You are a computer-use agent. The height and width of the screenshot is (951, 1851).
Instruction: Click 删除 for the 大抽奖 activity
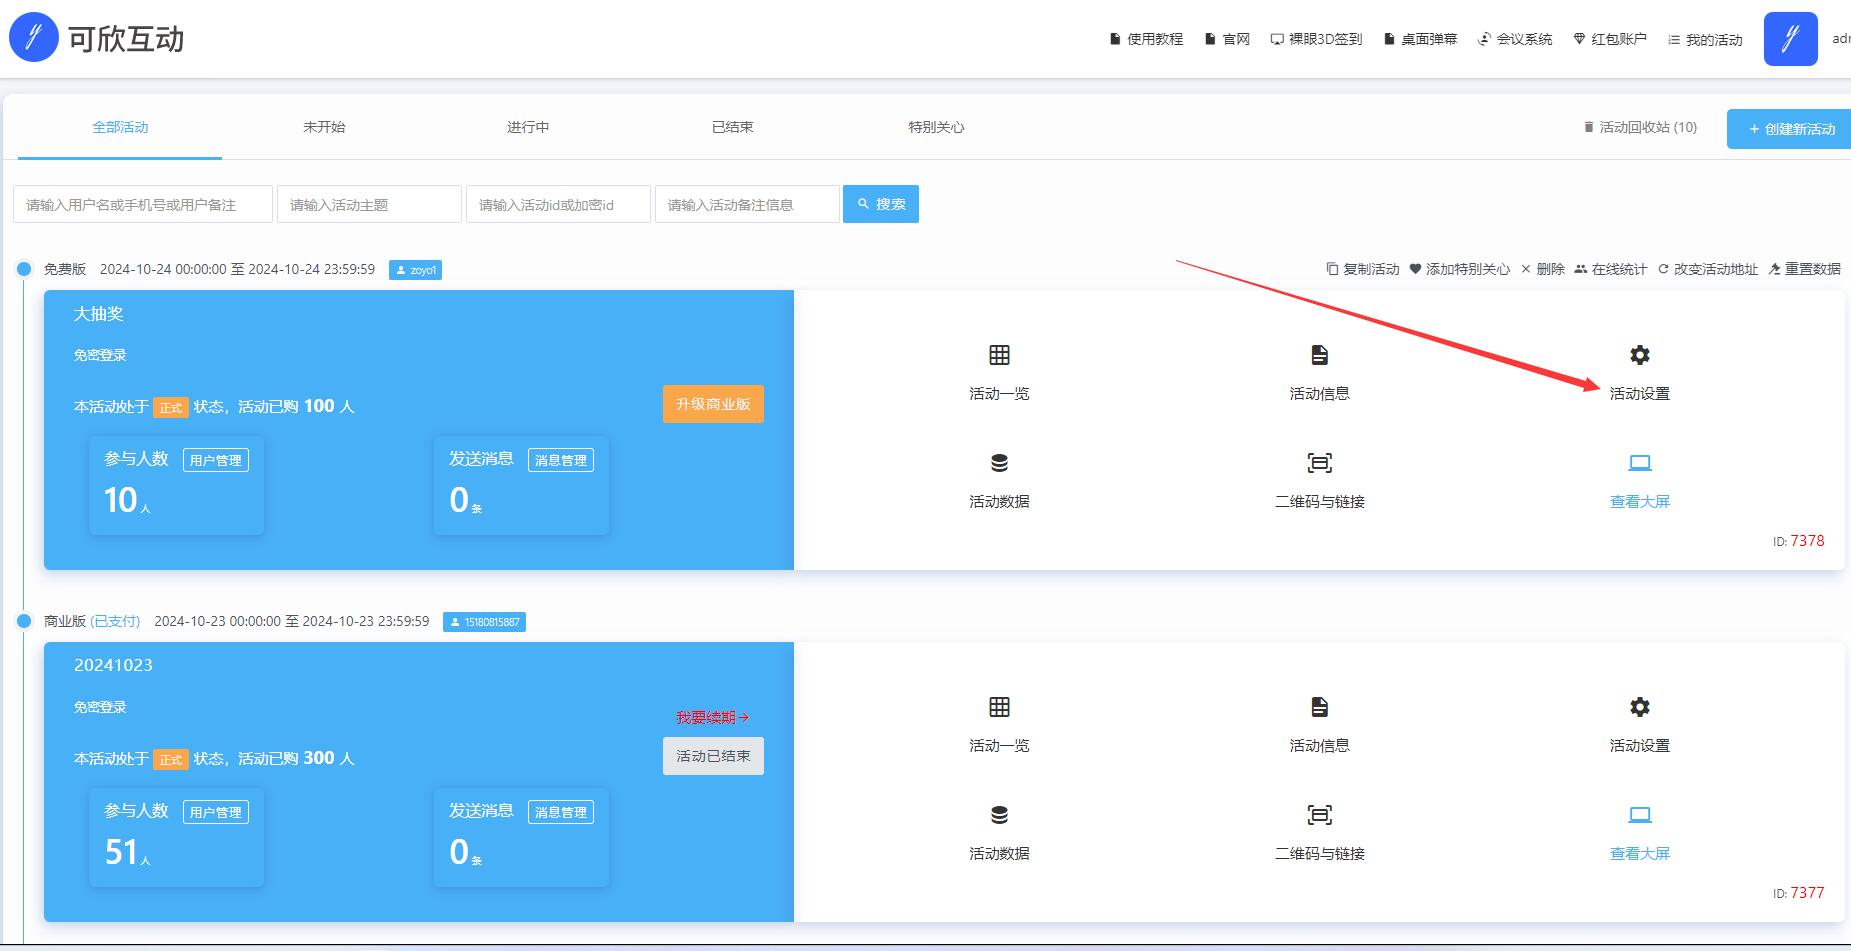pos(1543,269)
